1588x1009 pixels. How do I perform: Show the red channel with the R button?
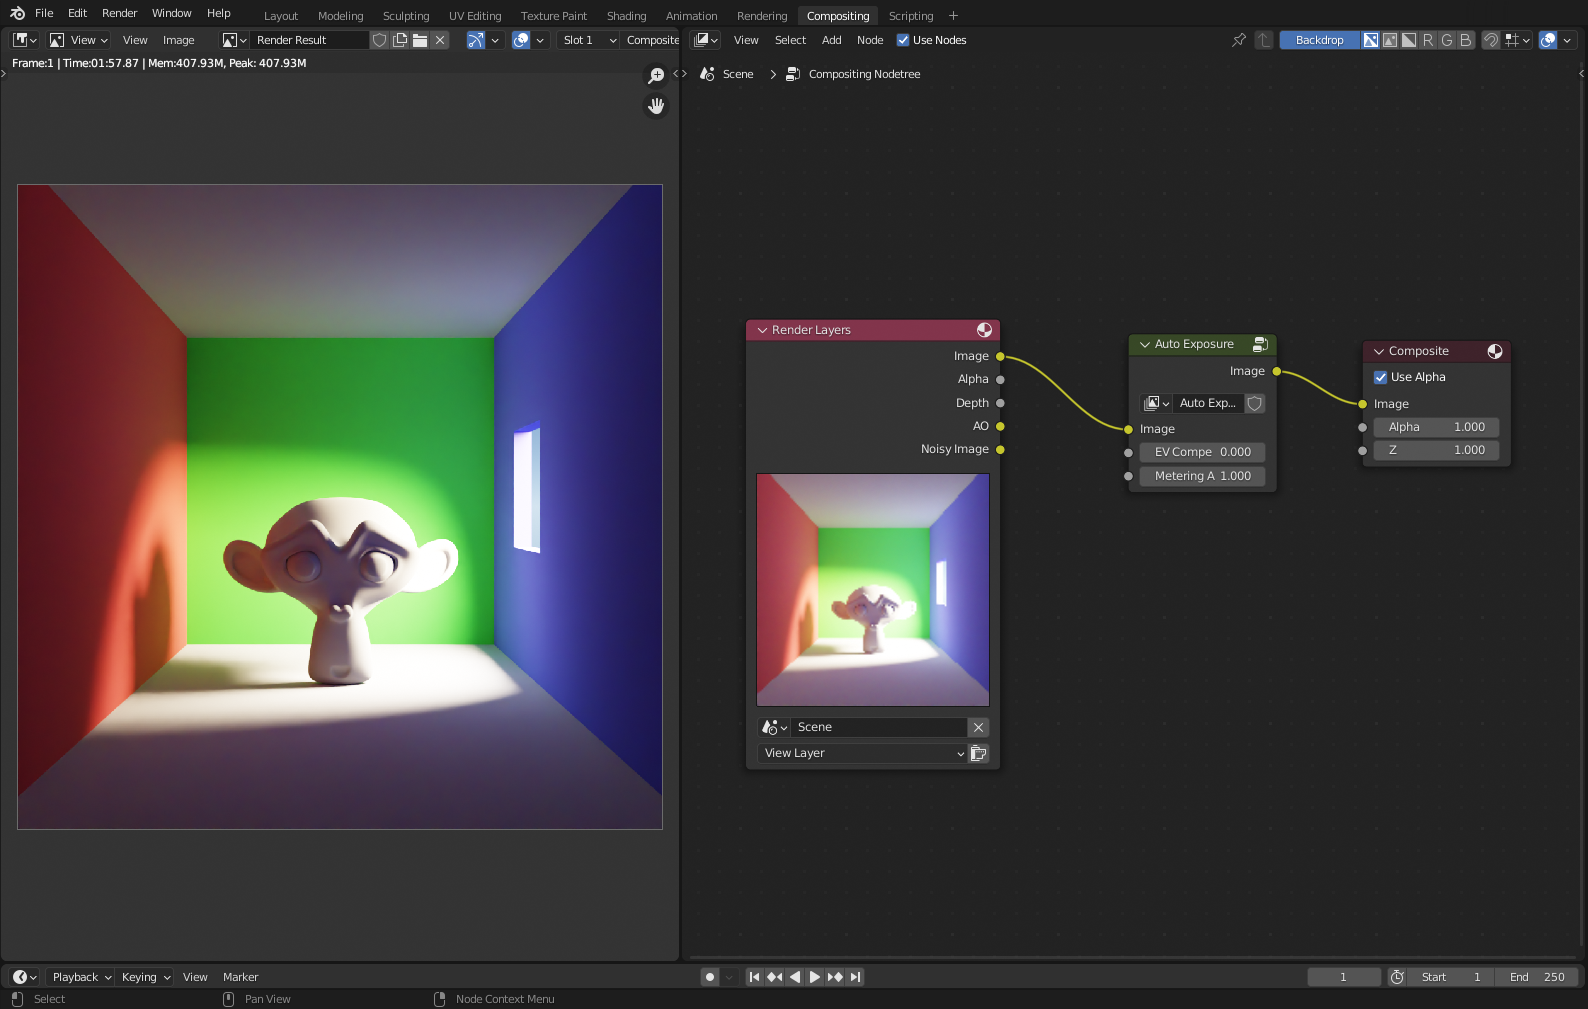[1428, 40]
